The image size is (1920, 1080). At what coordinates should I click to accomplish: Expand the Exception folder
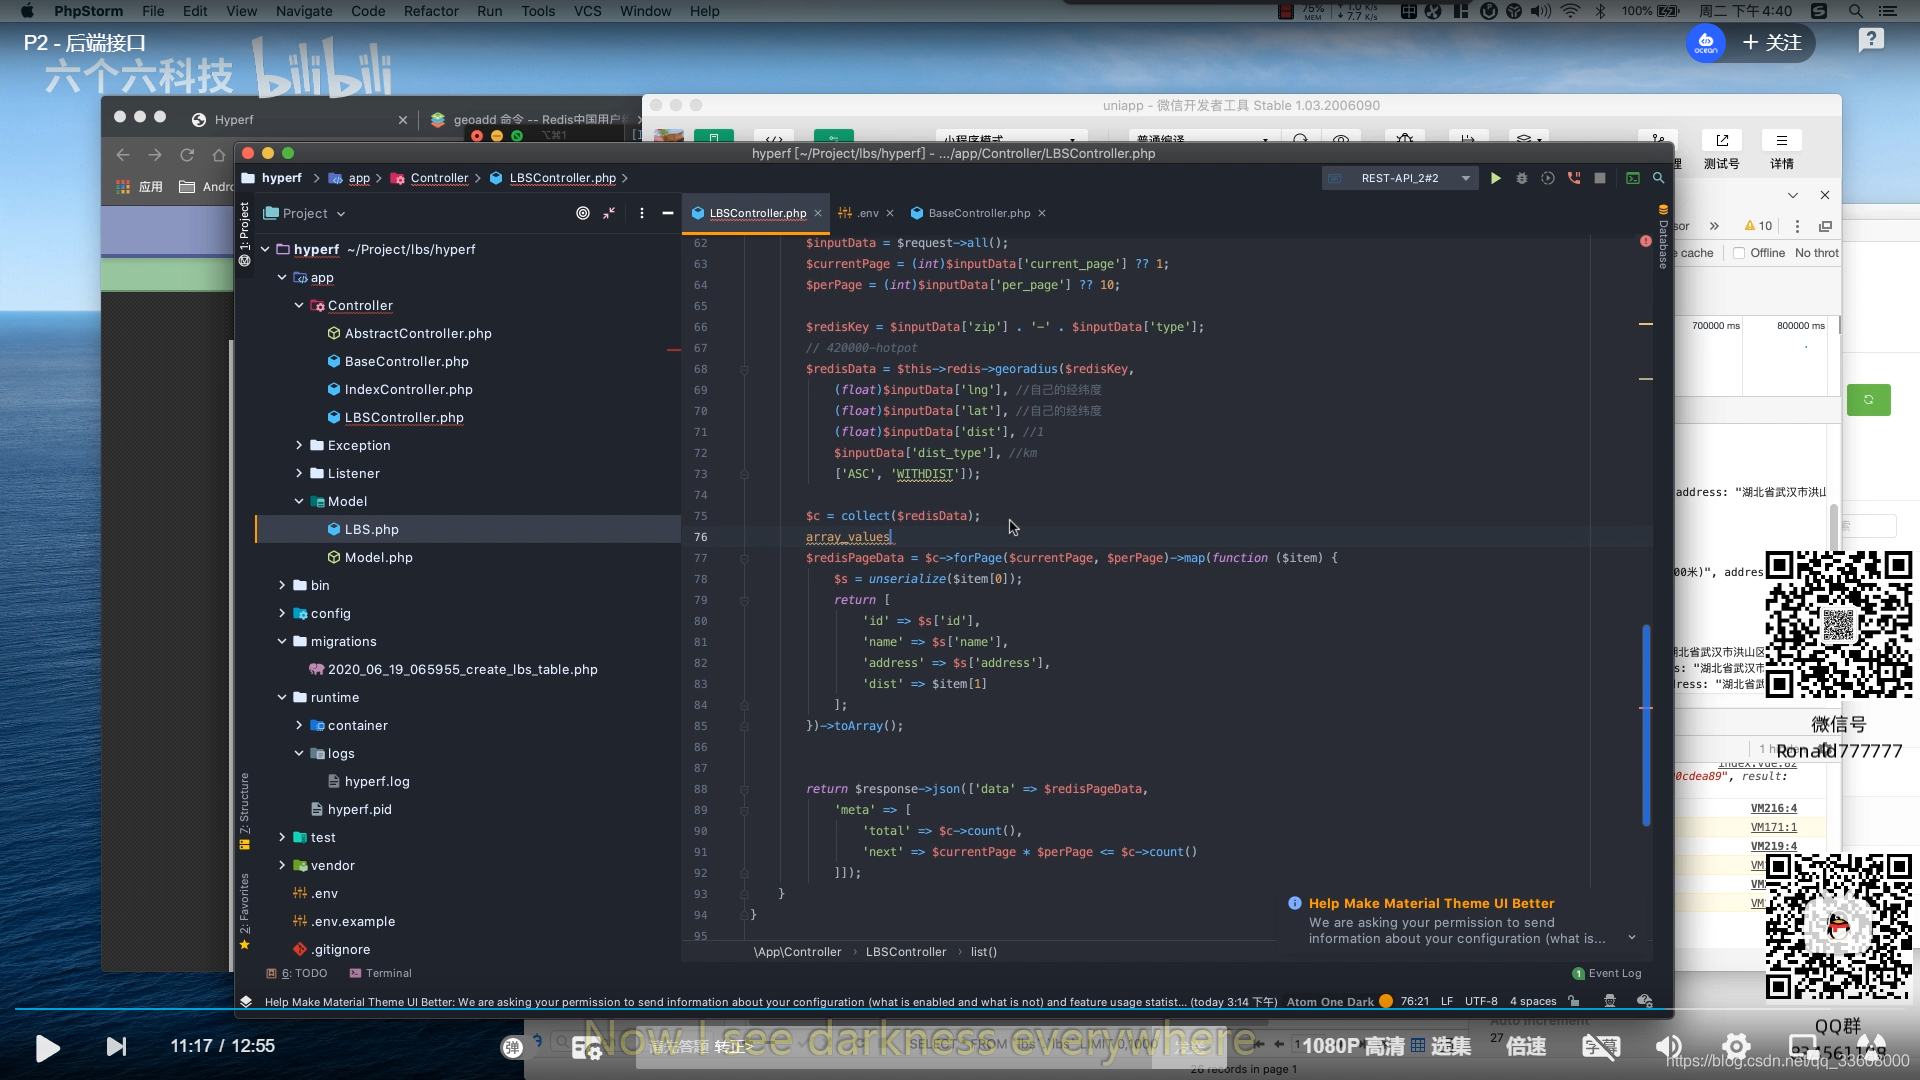[298, 445]
